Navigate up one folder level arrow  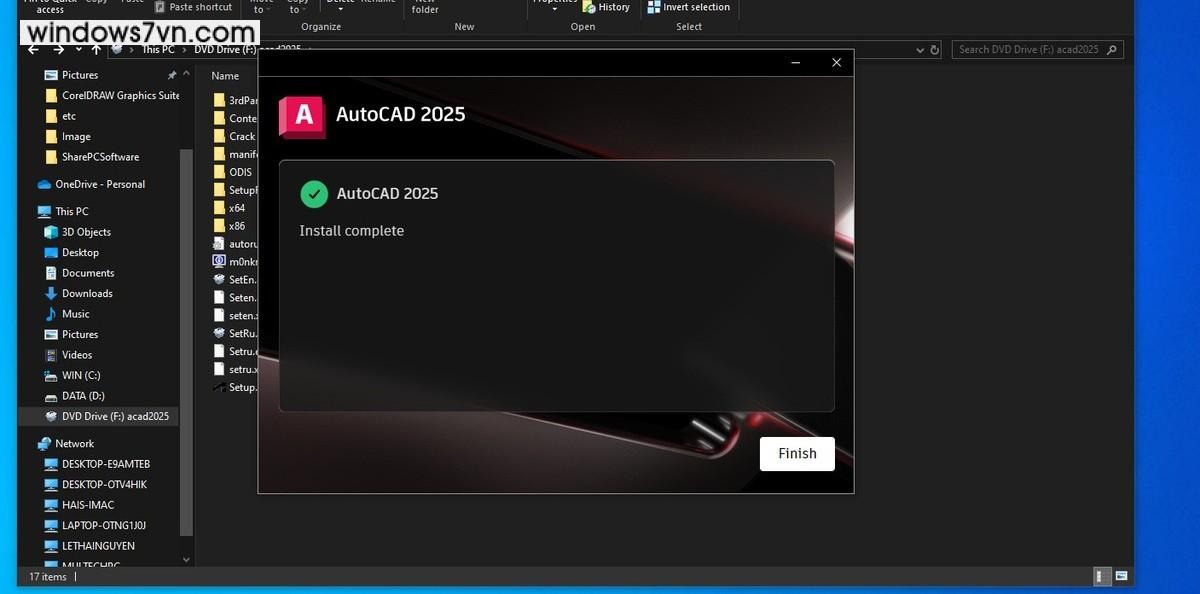pos(96,49)
